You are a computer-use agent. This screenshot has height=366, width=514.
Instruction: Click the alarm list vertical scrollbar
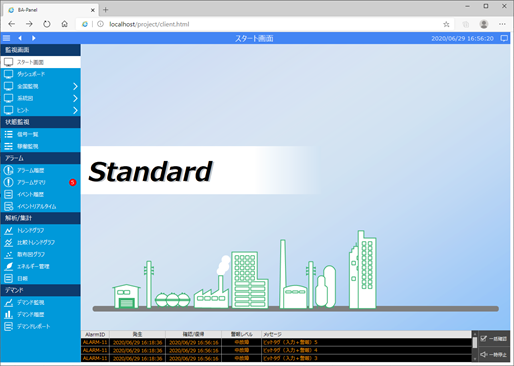click(475, 346)
